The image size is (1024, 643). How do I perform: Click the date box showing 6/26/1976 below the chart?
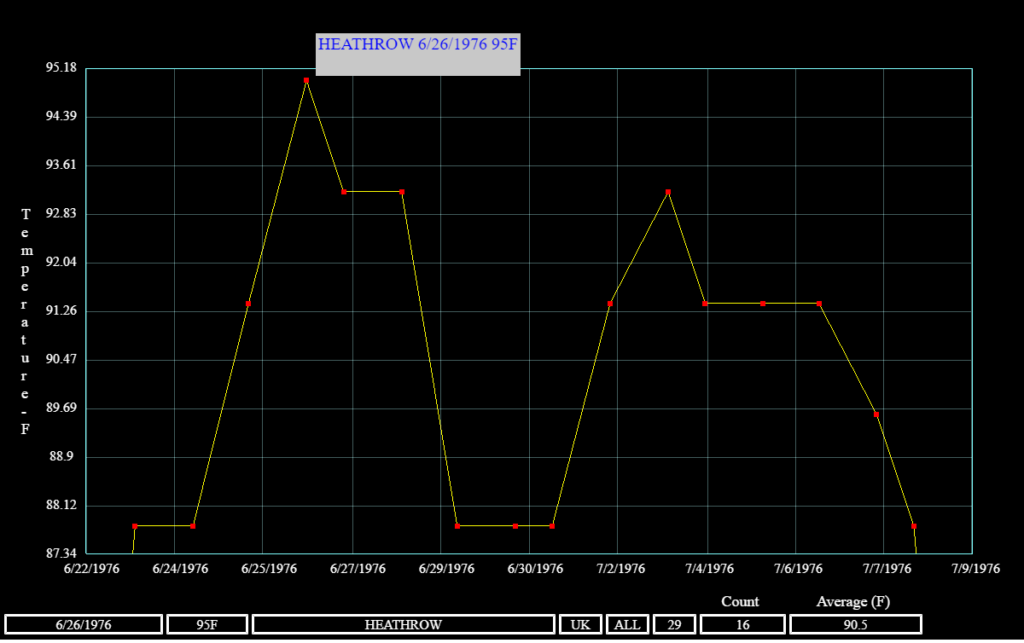coord(84,625)
